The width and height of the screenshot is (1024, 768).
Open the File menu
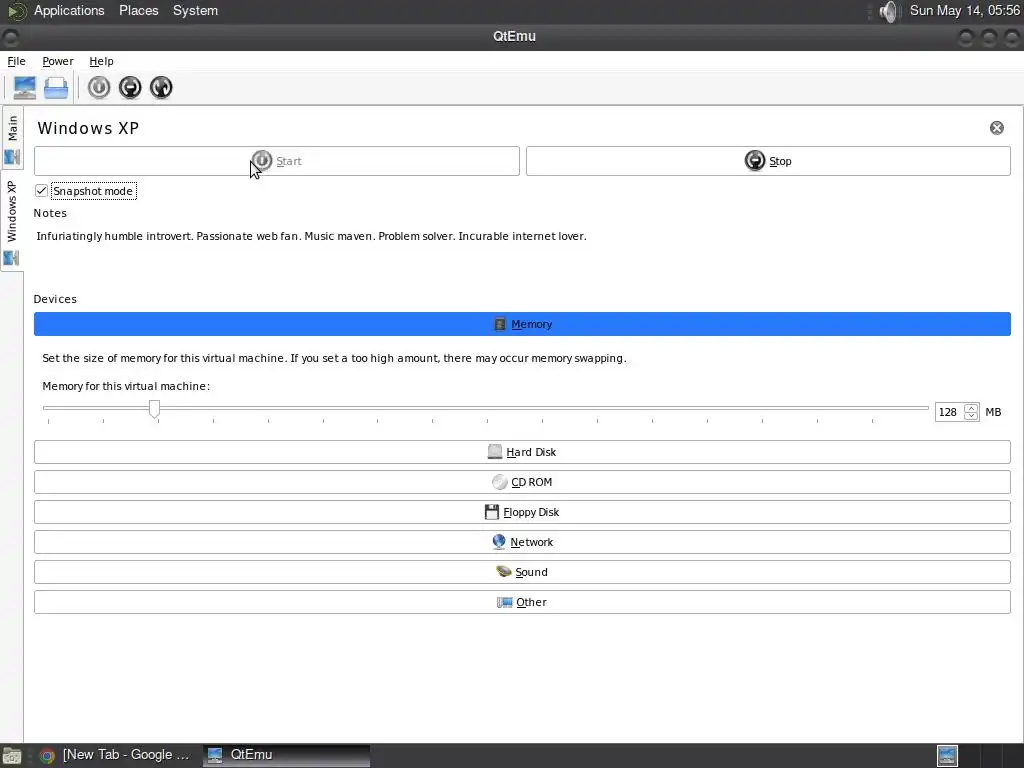click(x=16, y=61)
